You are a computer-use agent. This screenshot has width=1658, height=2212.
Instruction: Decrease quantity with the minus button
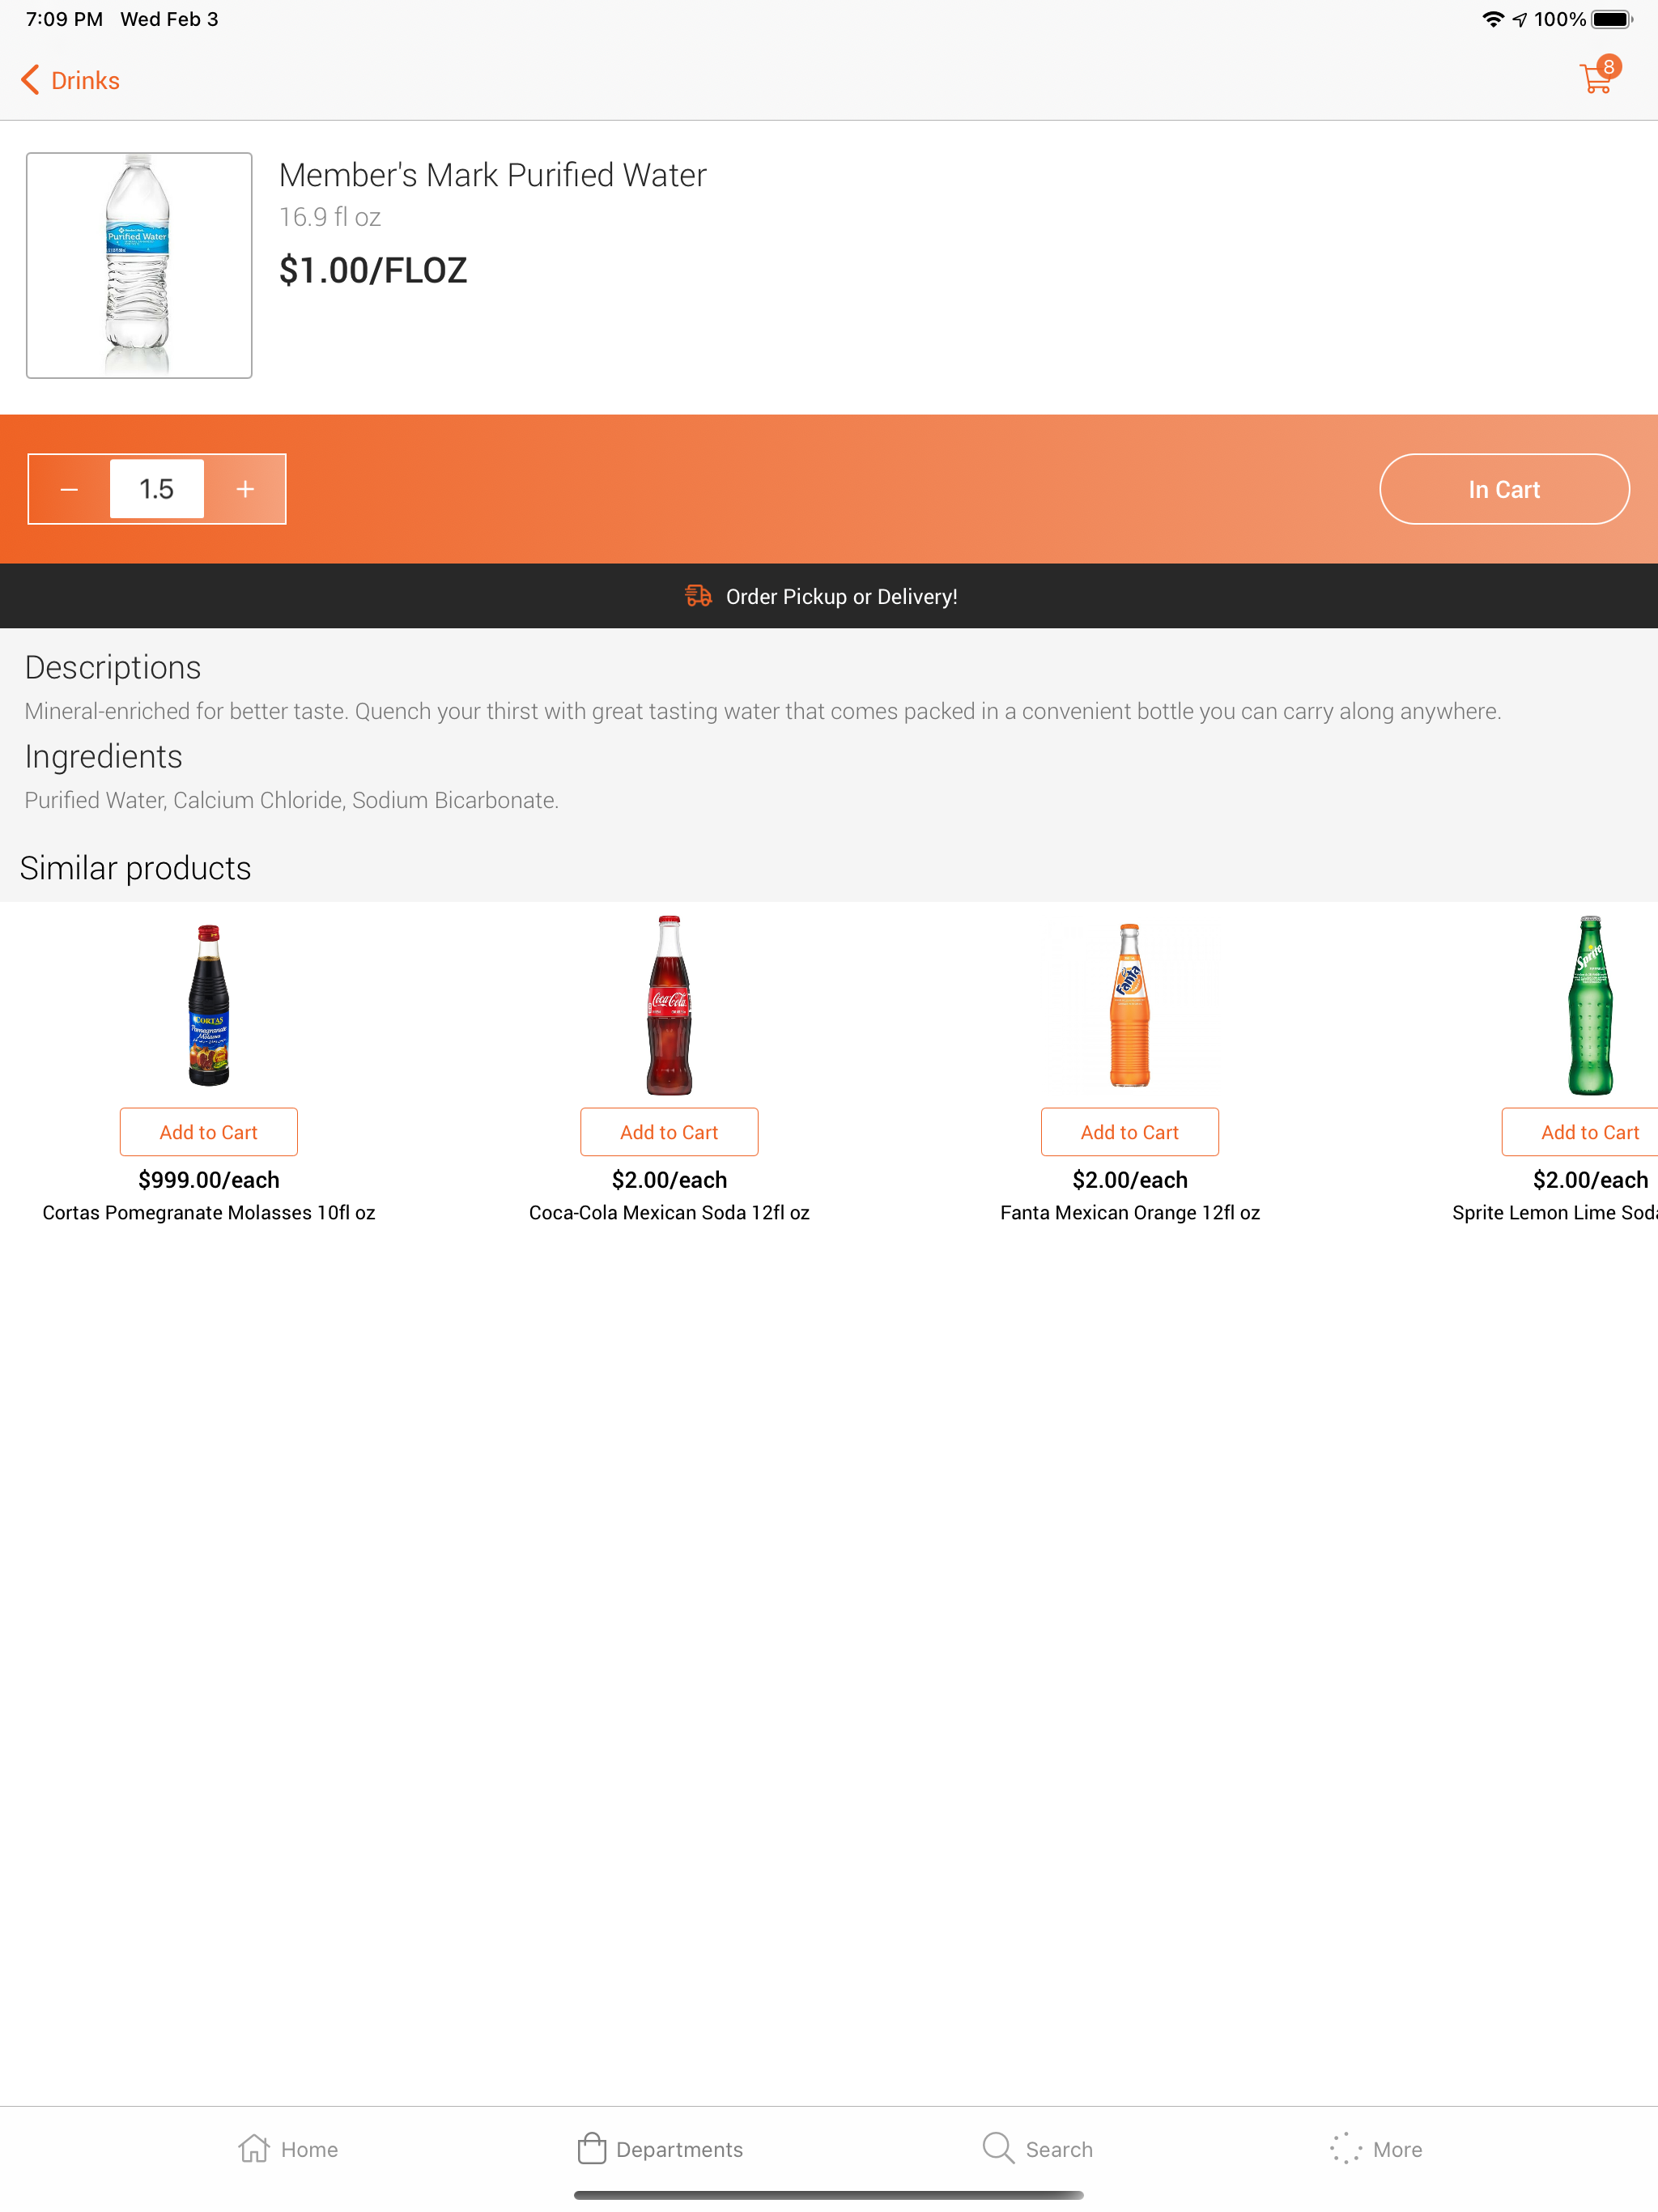click(x=69, y=489)
